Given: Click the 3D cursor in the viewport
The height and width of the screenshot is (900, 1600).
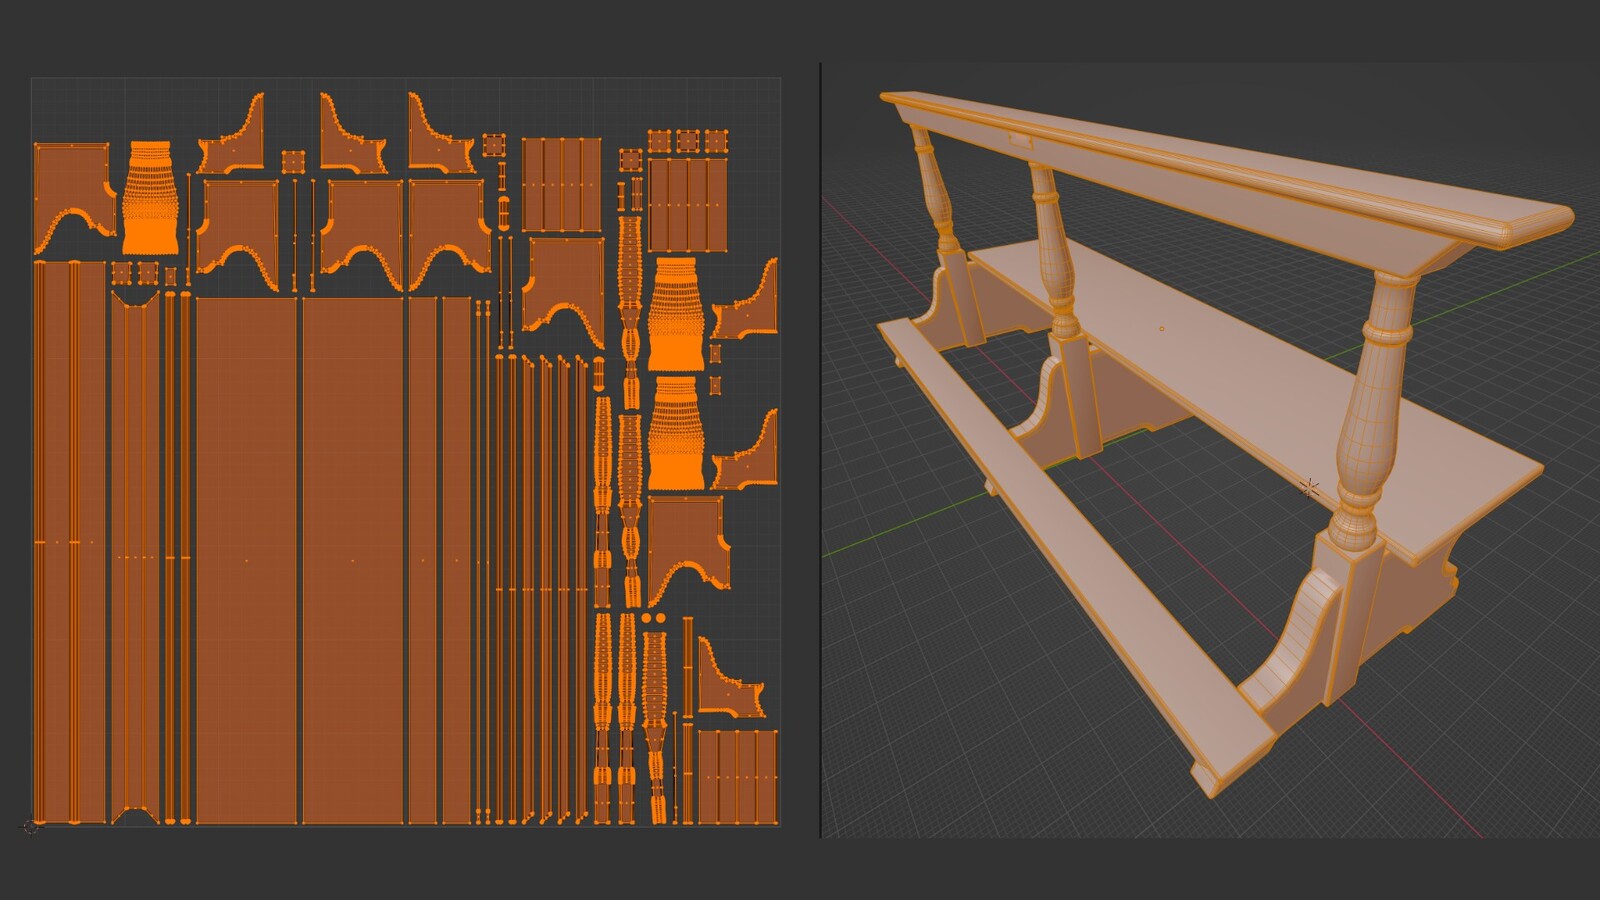Looking at the screenshot, I should click(x=1309, y=488).
